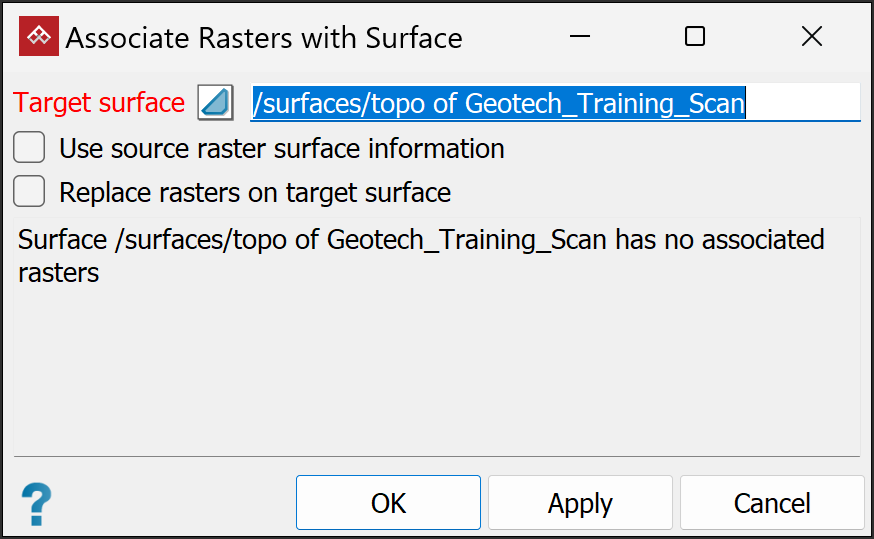The width and height of the screenshot is (874, 539).
Task: Close the dialog with the X button
Action: click(812, 38)
